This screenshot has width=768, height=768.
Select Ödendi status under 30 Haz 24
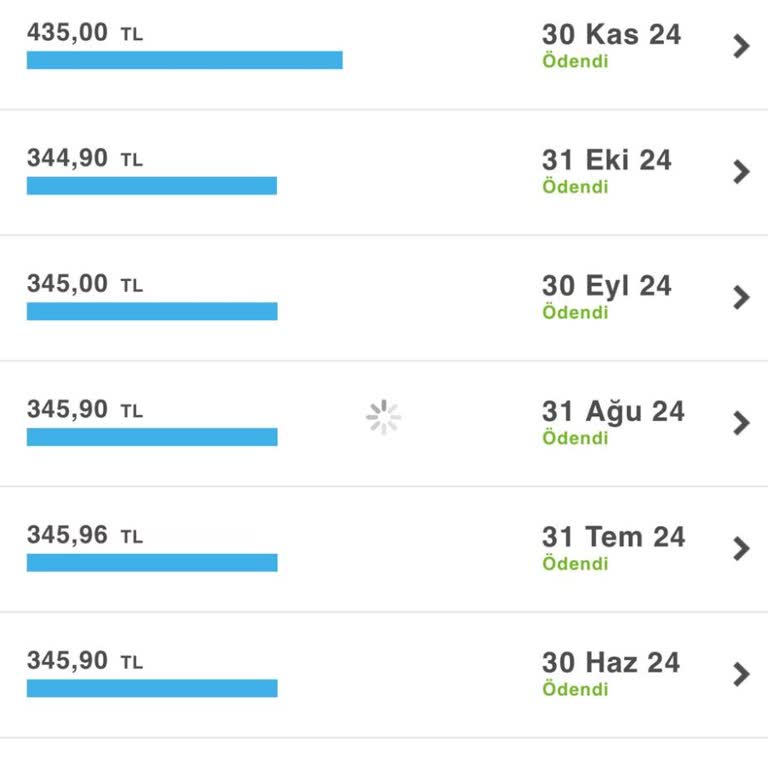point(575,690)
